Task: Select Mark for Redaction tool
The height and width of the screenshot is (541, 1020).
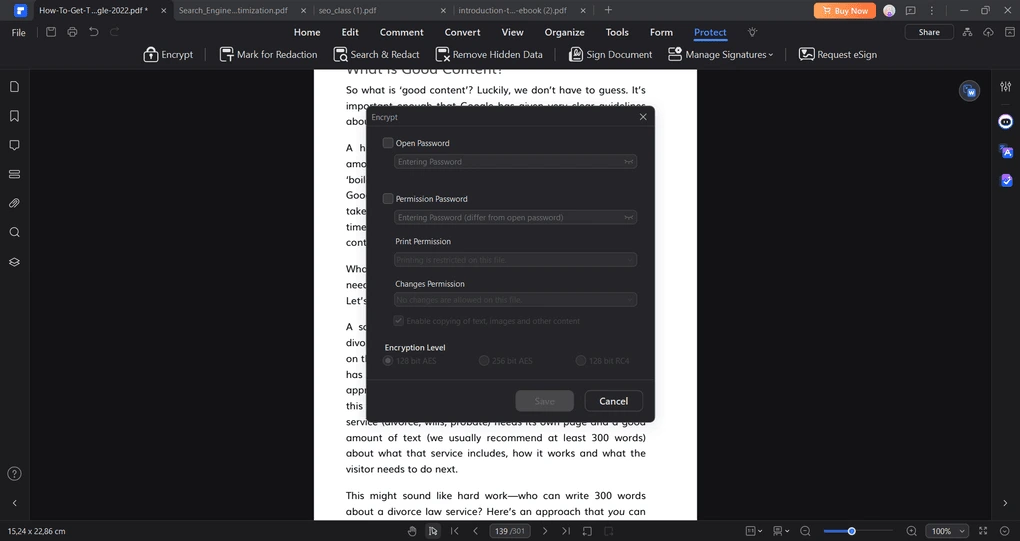Action: coord(269,55)
